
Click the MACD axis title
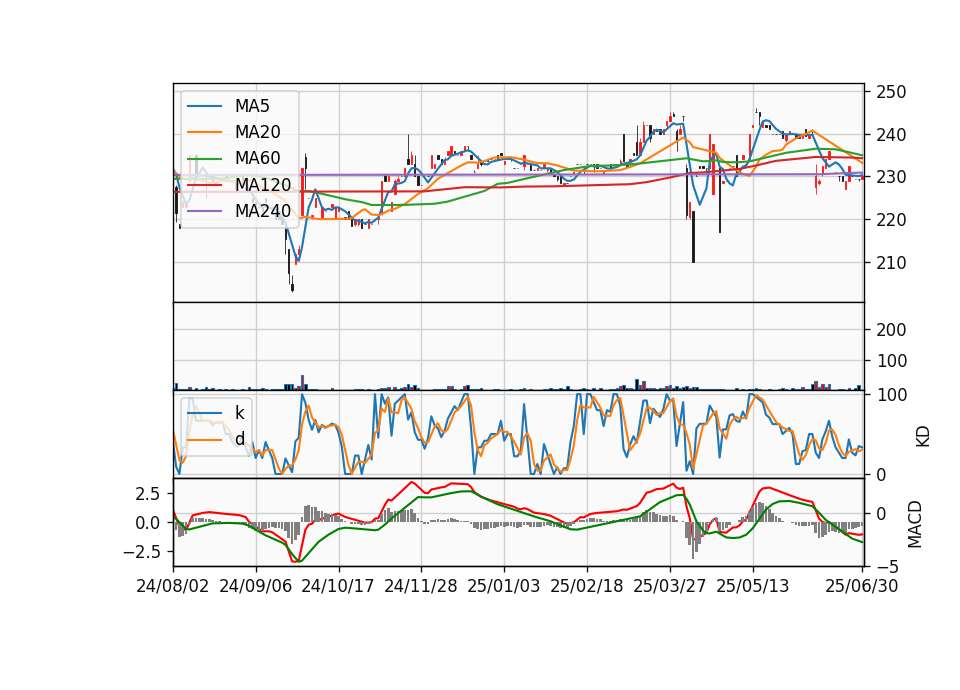[x=915, y=524]
